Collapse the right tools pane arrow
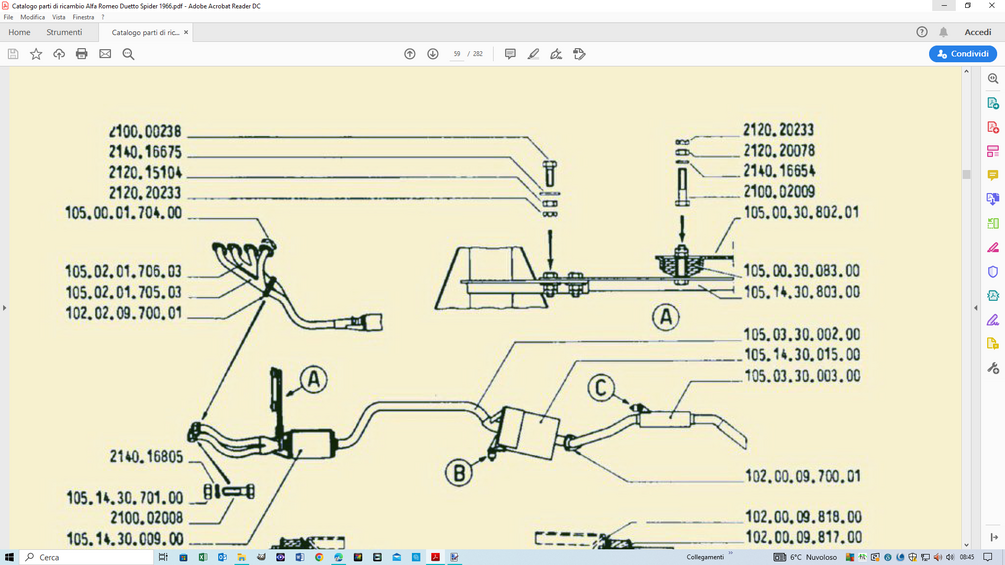The image size is (1005, 565). [976, 308]
